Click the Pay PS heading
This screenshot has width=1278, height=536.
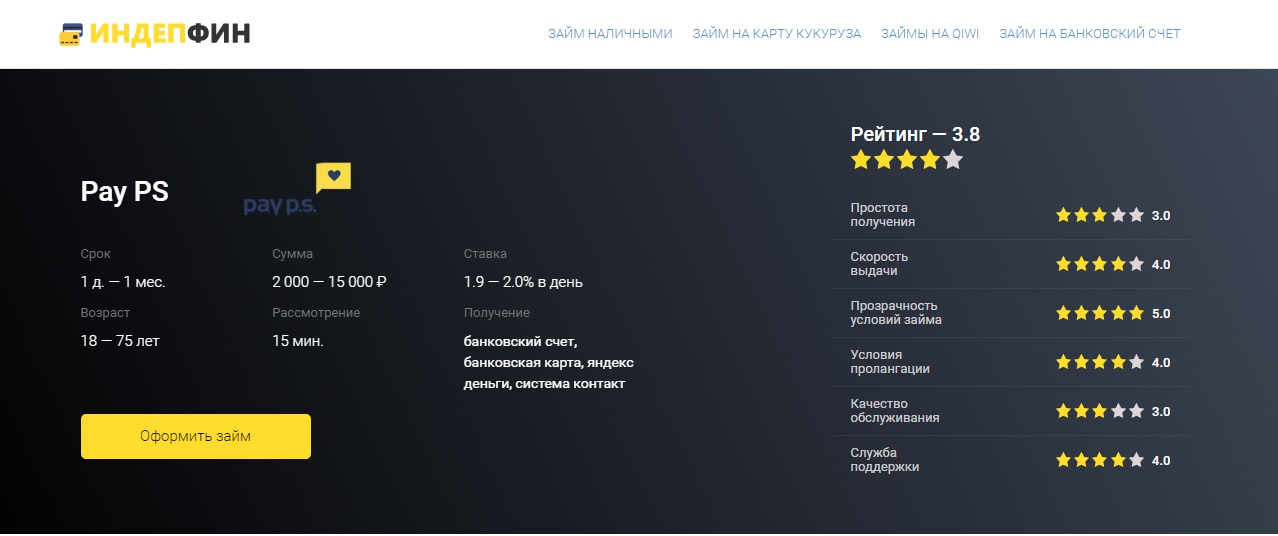click(125, 192)
